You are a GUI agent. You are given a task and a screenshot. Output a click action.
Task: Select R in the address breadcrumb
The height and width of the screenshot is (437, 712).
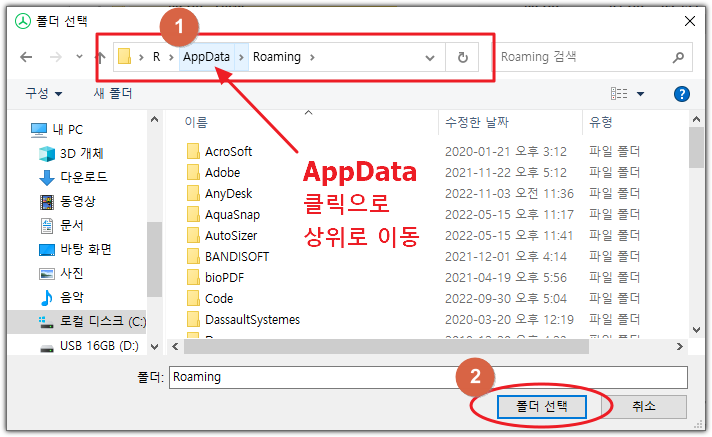[157, 57]
